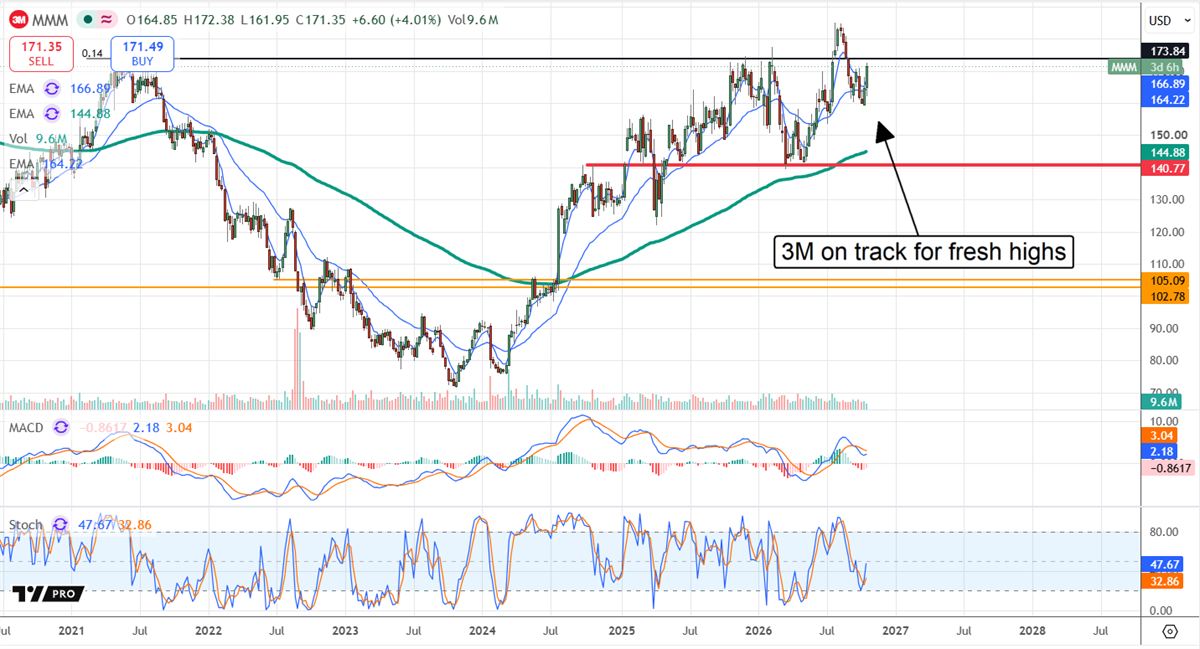Click the 2022 label on the time axis
This screenshot has width=1200, height=649.
208,632
